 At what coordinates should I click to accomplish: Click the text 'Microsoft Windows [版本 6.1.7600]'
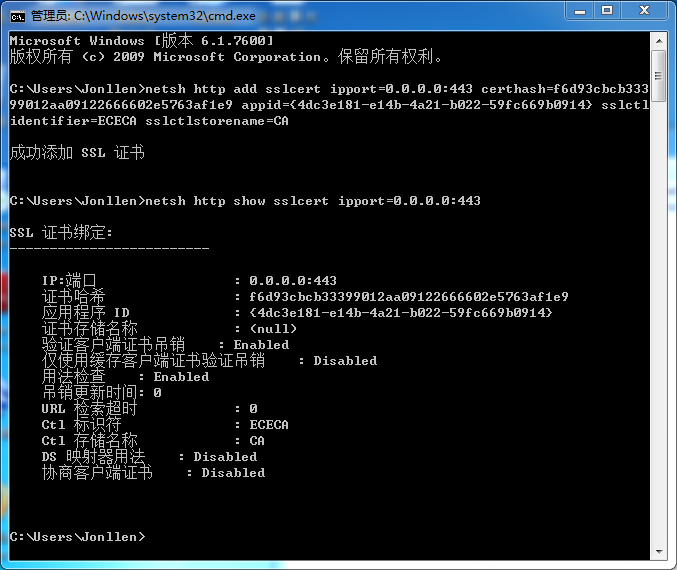pyautogui.click(x=142, y=41)
